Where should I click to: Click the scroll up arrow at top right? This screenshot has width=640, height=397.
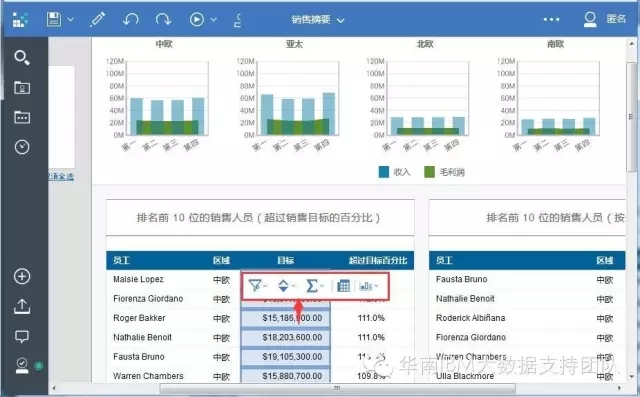[x=631, y=43]
